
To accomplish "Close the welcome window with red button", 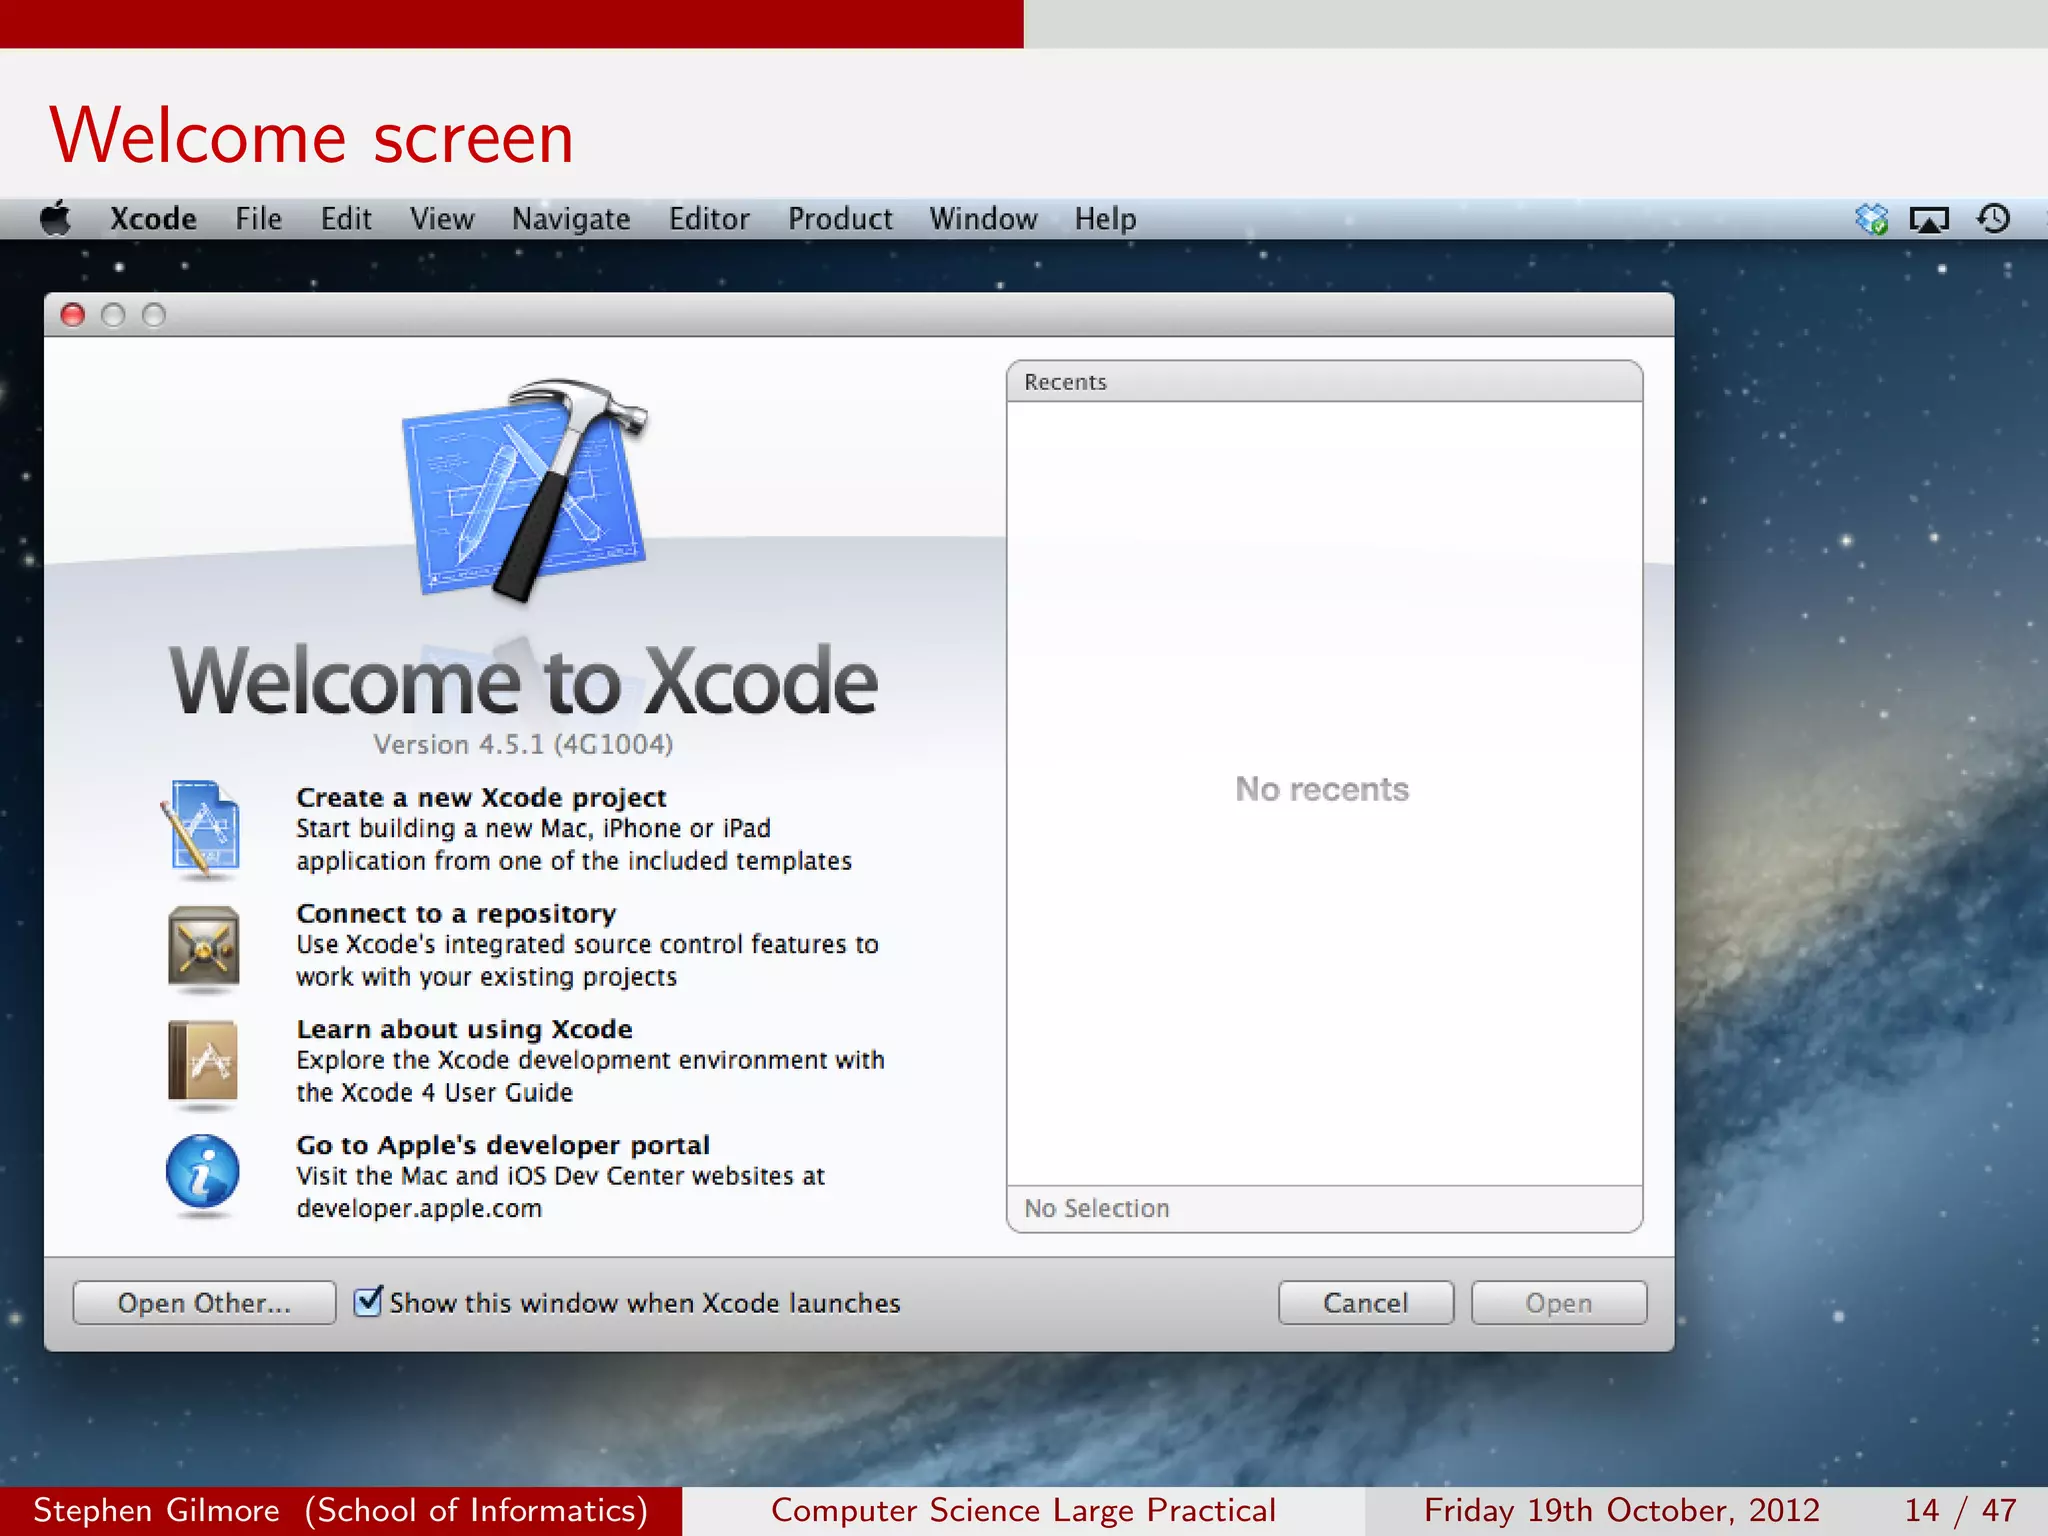I will [73, 315].
